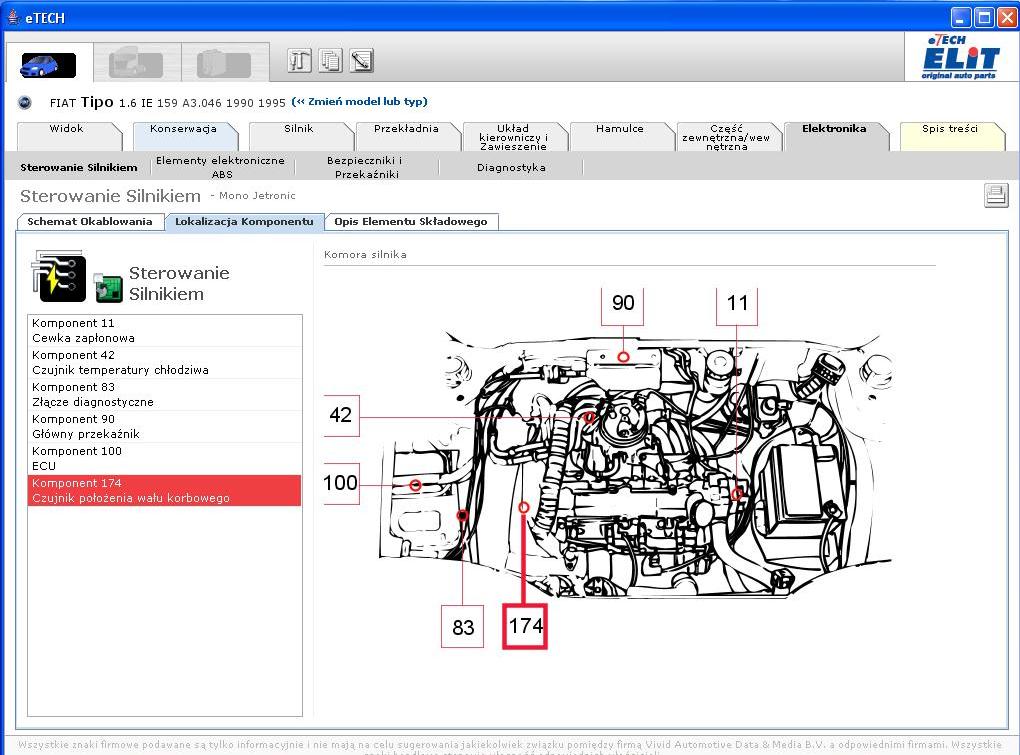Click the red marker for component 174
The height and width of the screenshot is (755, 1020).
coord(524,507)
